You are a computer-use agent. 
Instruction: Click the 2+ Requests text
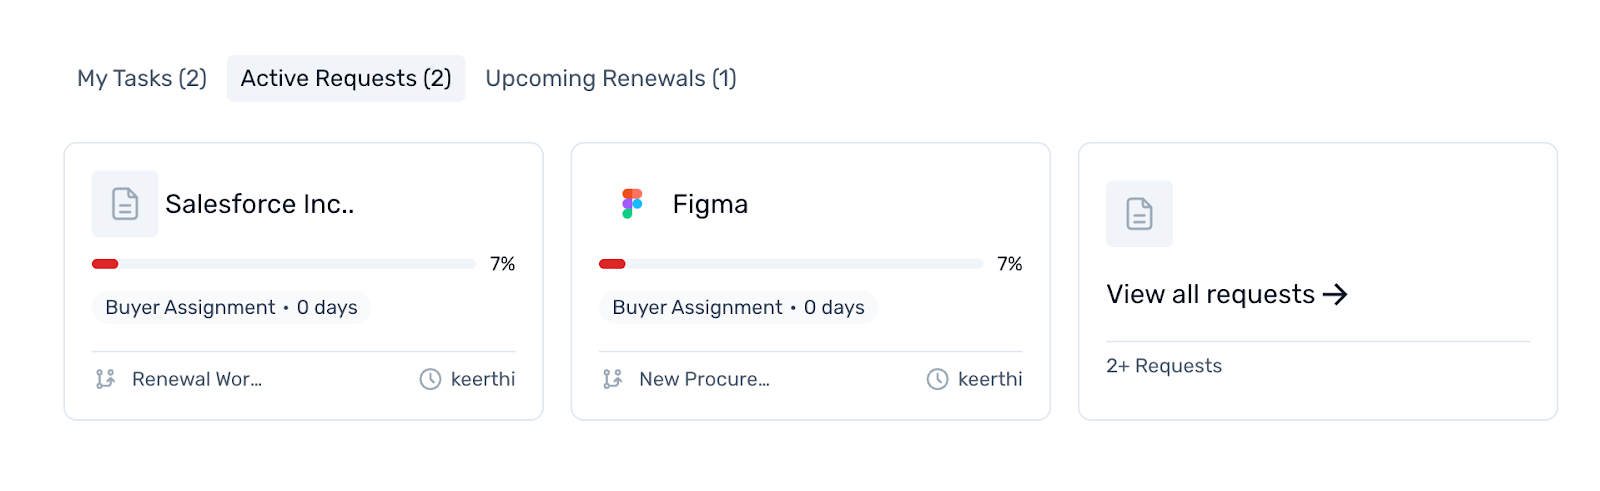(x=1164, y=366)
